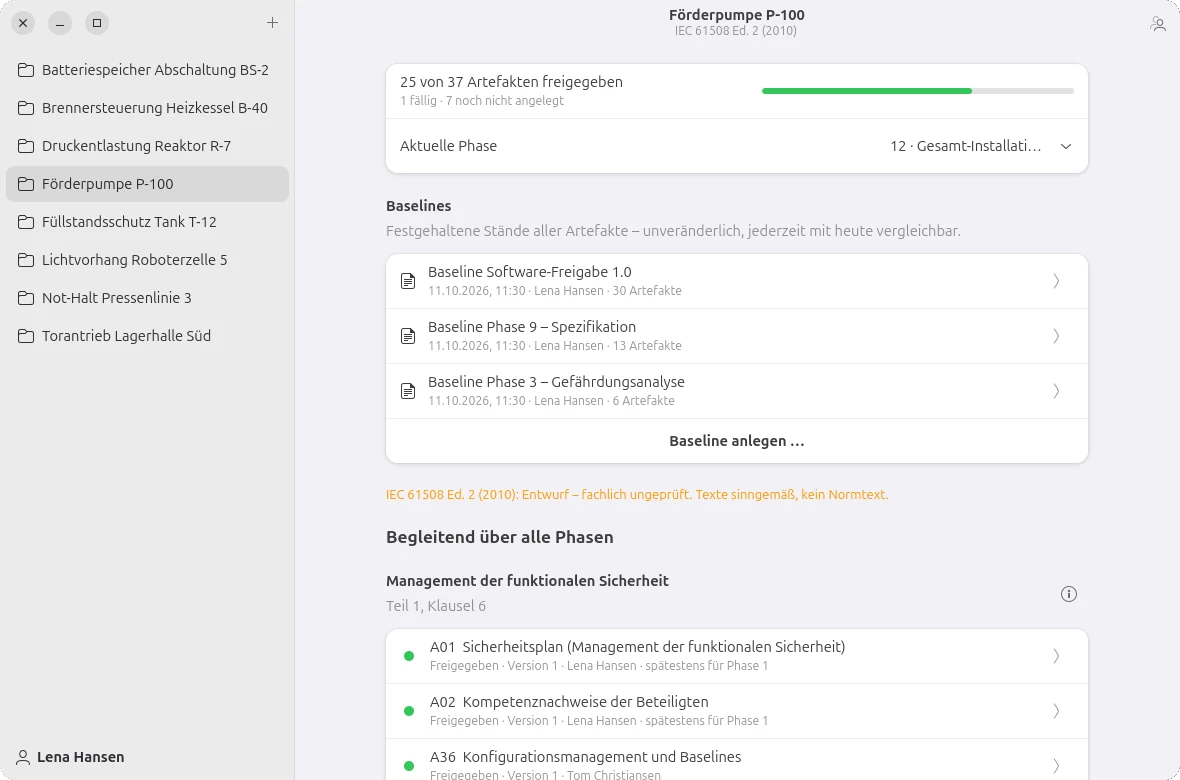Open artifact A36 Konfigurationsmanagement und Baselines
The image size is (1180, 780).
point(737,760)
